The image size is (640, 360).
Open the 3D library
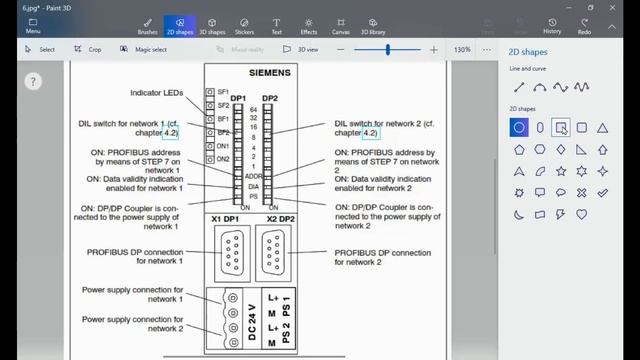click(373, 27)
